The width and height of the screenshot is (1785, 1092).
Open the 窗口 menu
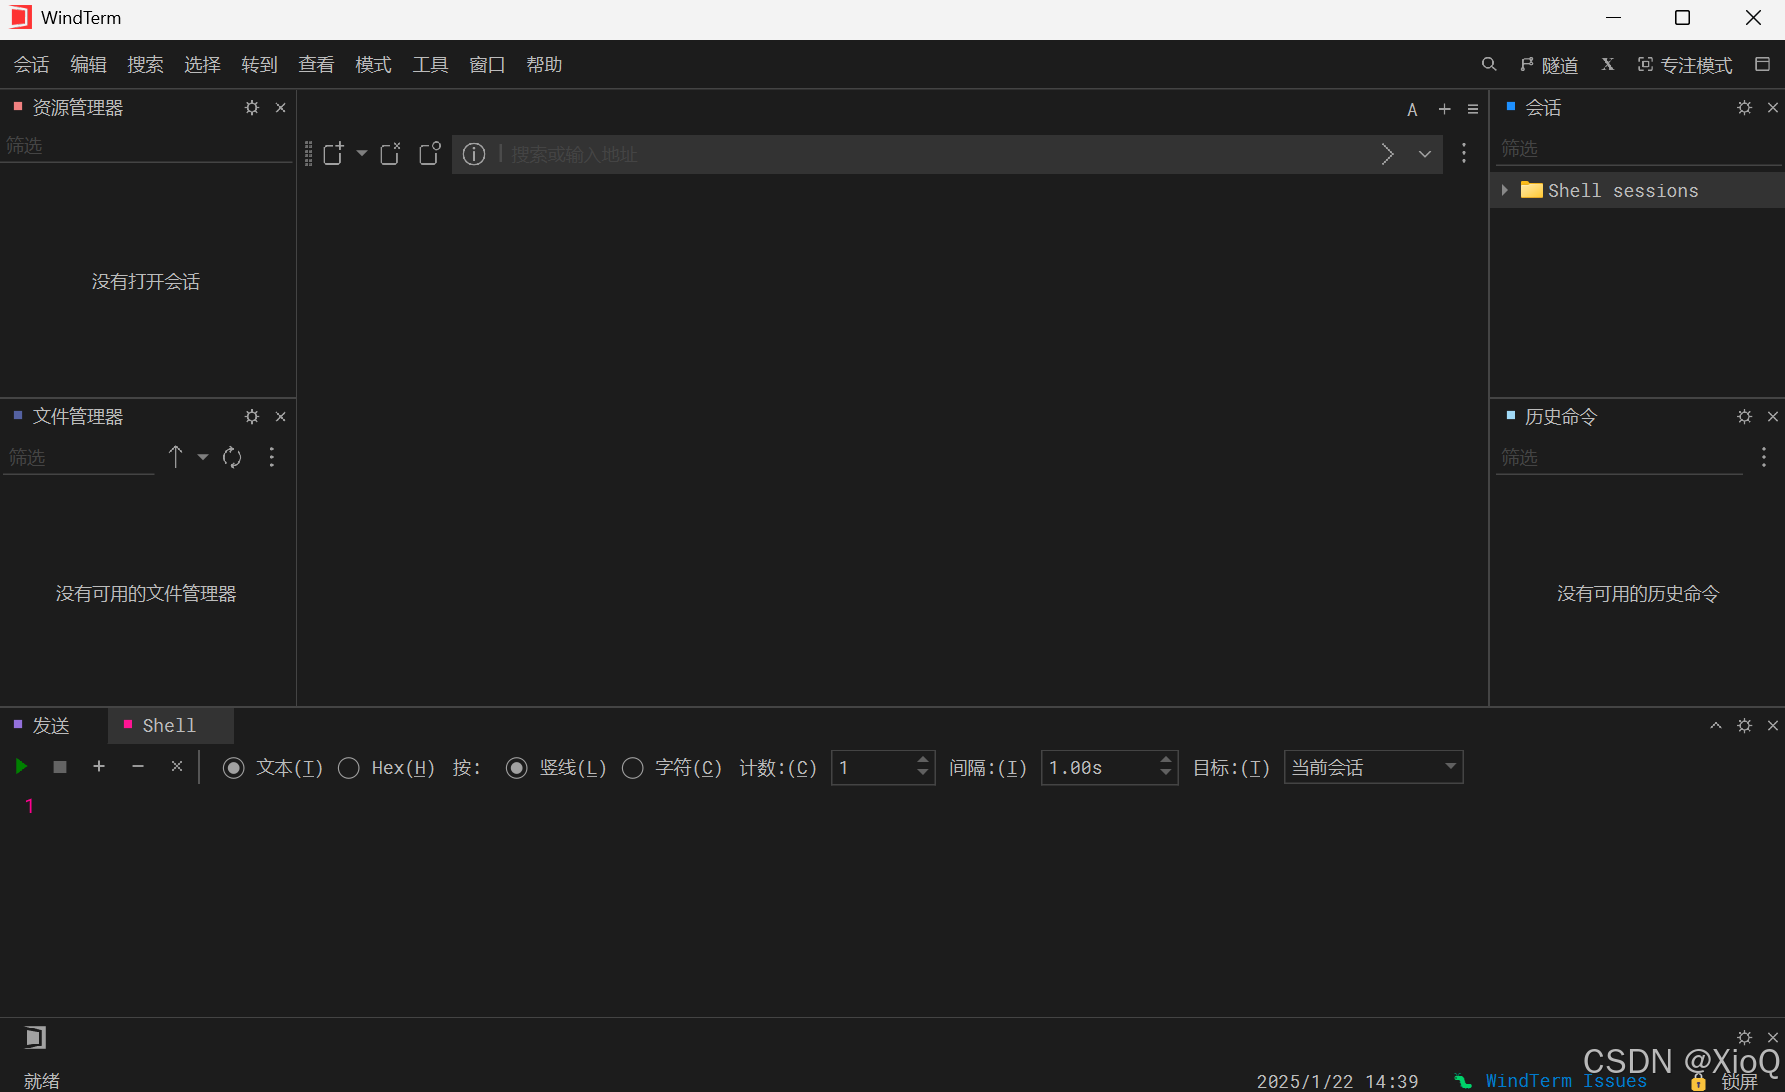pyautogui.click(x=487, y=65)
